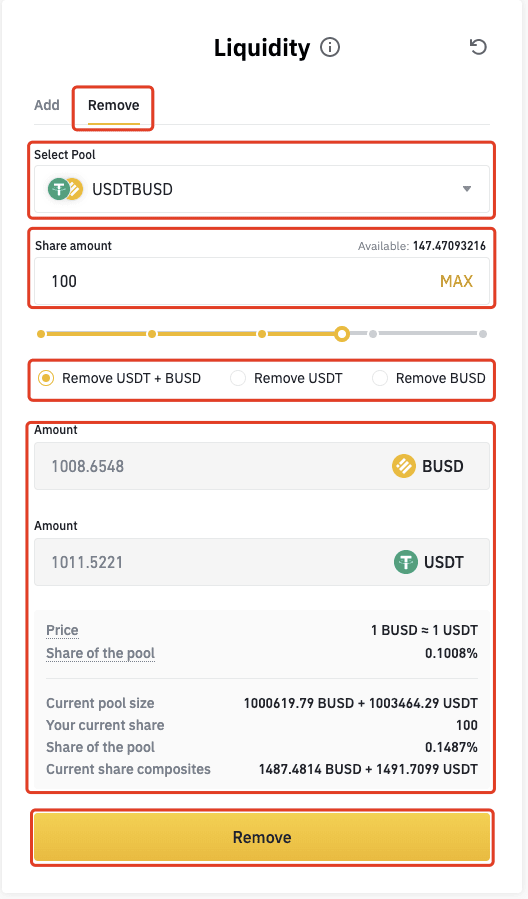
Task: Click the USDTBUSD pair token icon
Action: [65, 189]
